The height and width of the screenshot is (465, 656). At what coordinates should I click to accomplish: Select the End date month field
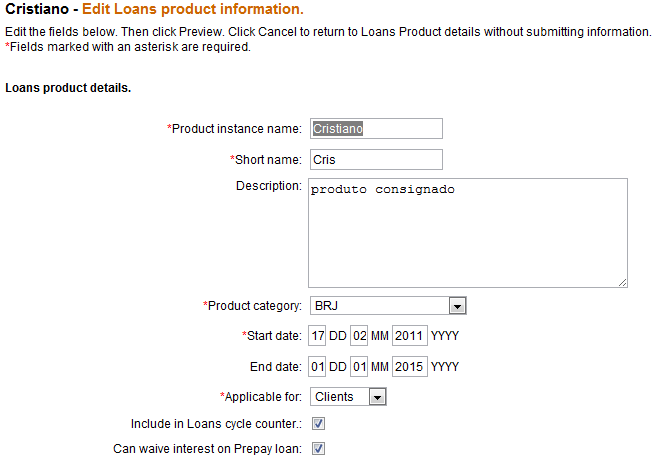pos(360,367)
